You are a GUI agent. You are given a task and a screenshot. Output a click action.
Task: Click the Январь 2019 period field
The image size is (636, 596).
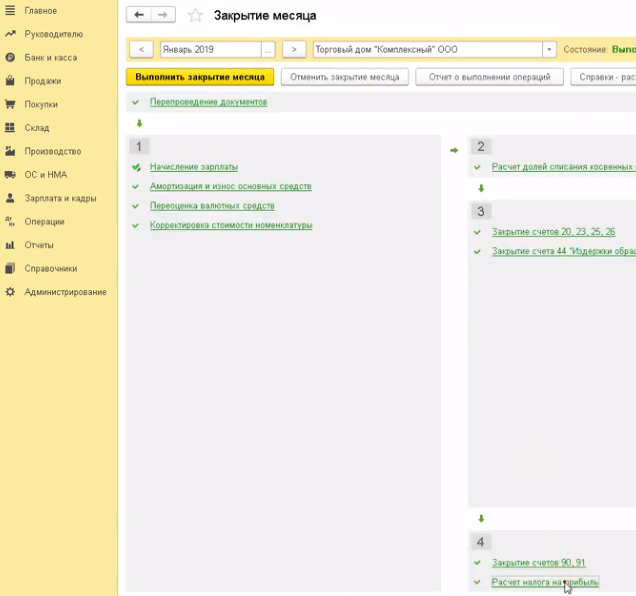point(210,49)
